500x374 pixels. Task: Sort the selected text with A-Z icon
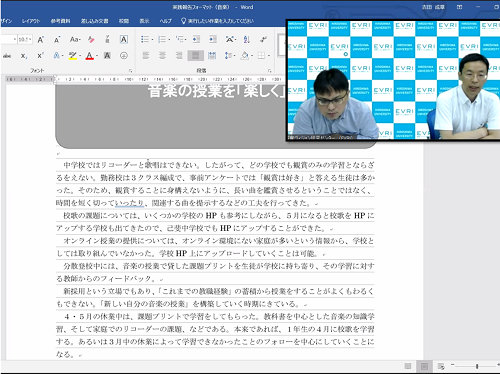247,39
